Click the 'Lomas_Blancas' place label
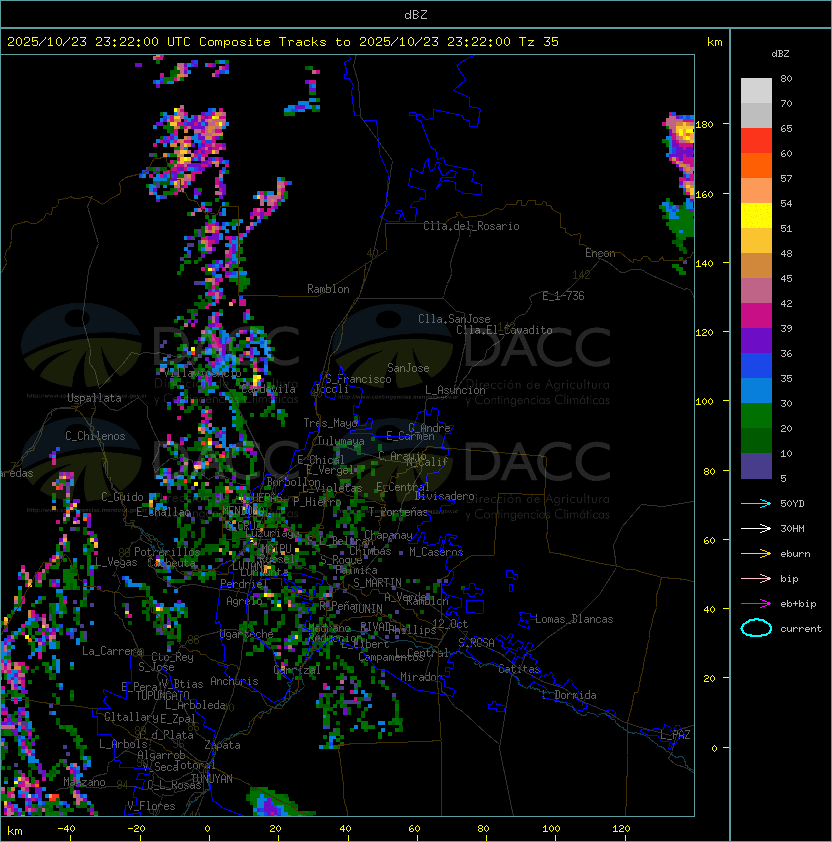The image size is (832, 842). (574, 619)
